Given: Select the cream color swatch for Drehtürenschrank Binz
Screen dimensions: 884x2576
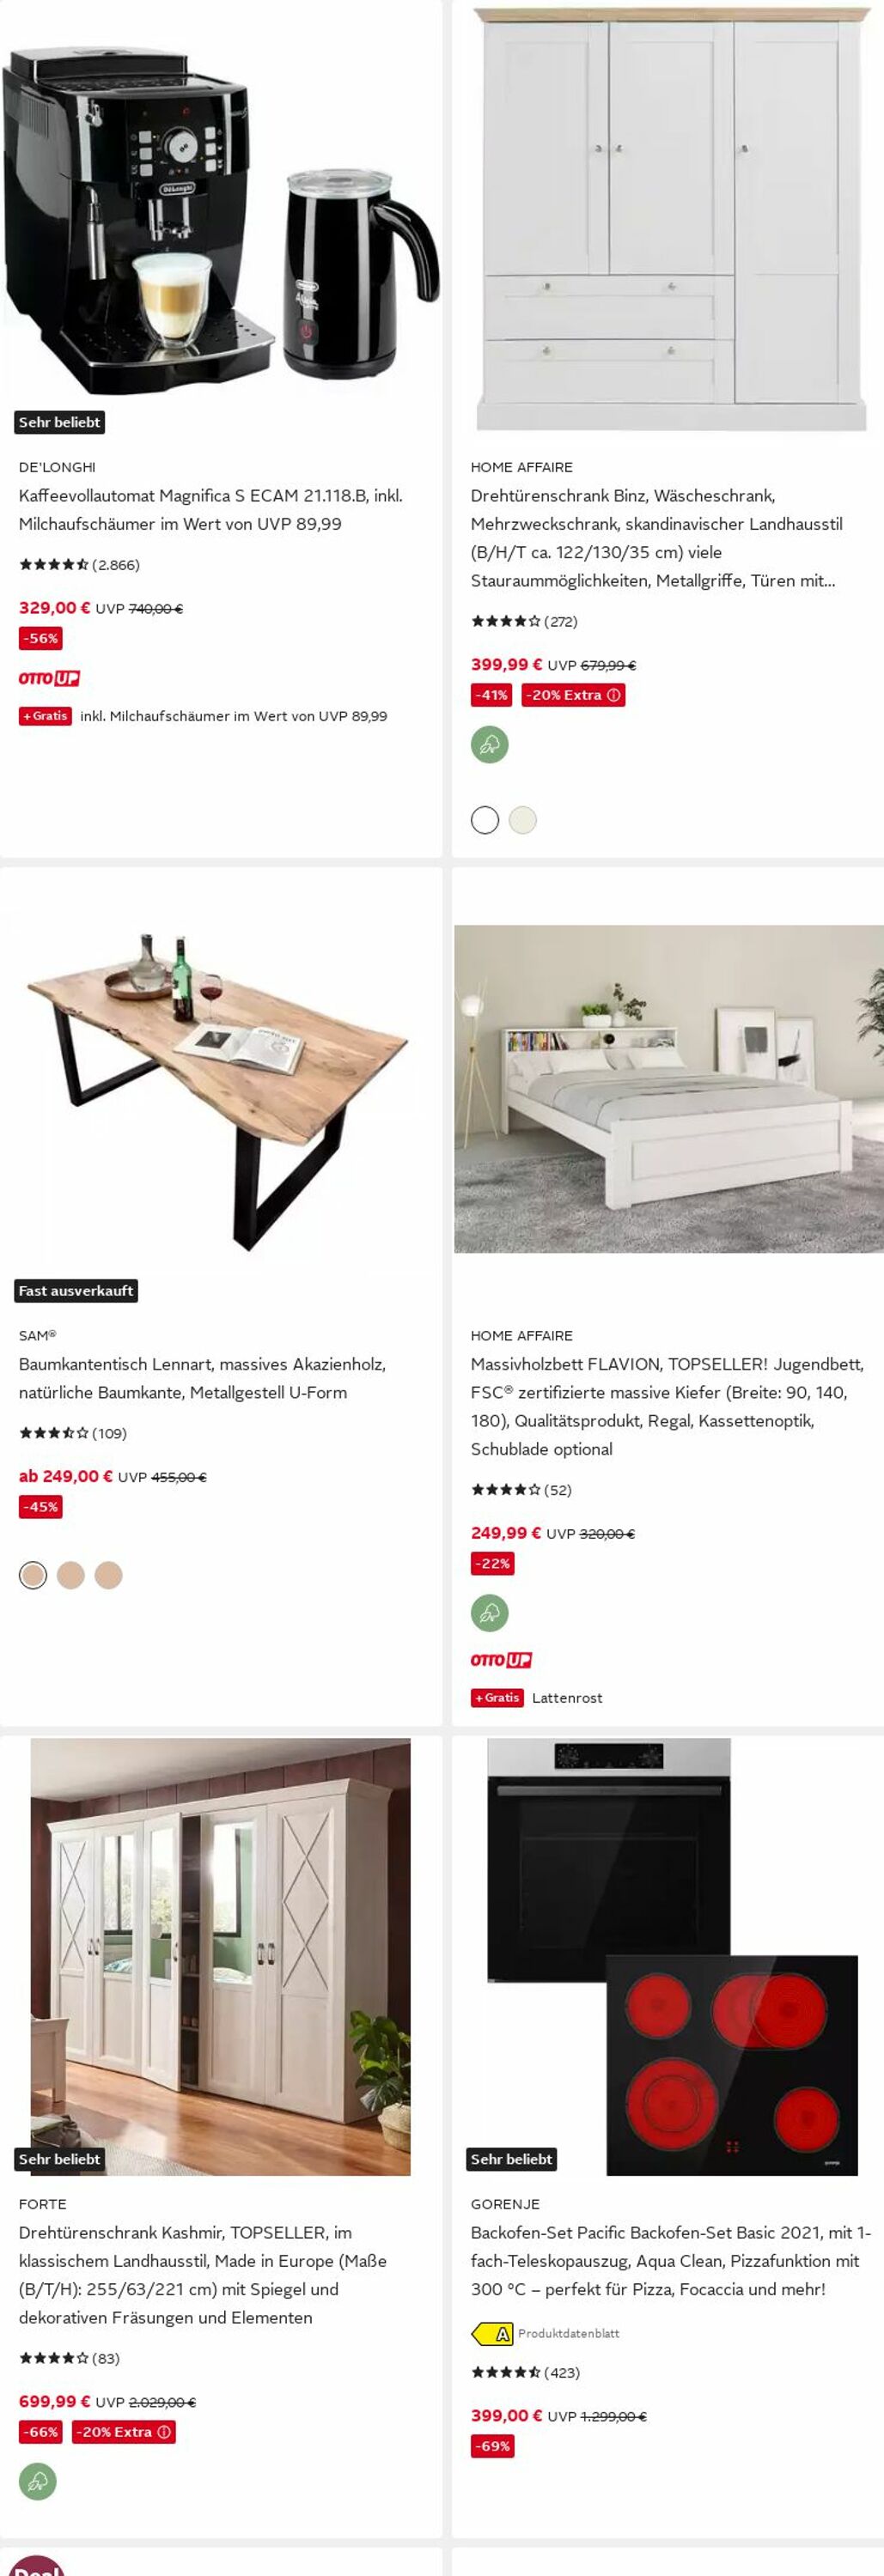Looking at the screenshot, I should (523, 820).
